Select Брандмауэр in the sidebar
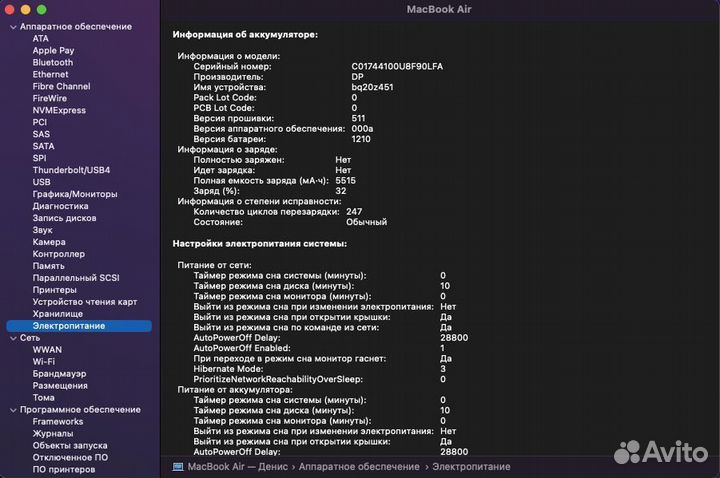This screenshot has height=478, width=720. (59, 374)
